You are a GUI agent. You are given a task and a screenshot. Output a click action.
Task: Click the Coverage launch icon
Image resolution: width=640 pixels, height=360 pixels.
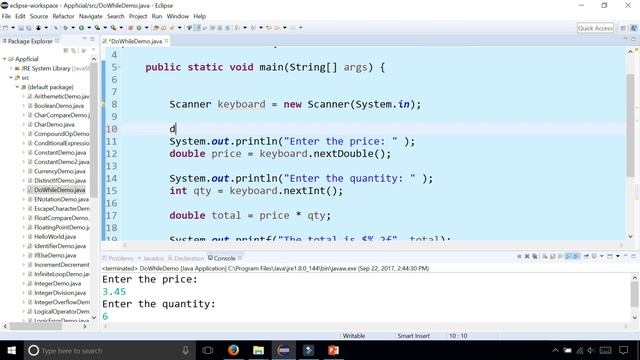97,28
